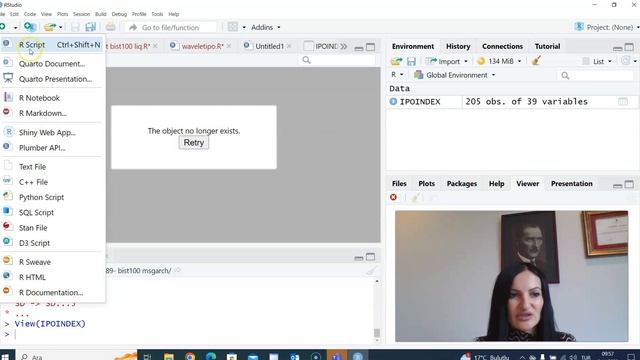This screenshot has width=640, height=360.
Task: Switch to the Packages tab
Action: (x=462, y=184)
